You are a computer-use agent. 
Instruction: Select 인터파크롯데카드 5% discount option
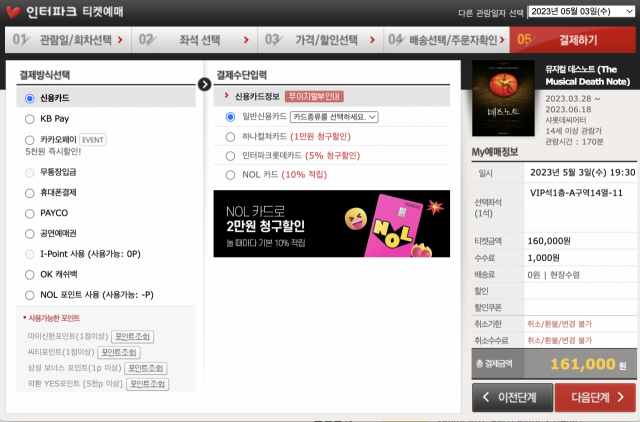pos(230,156)
